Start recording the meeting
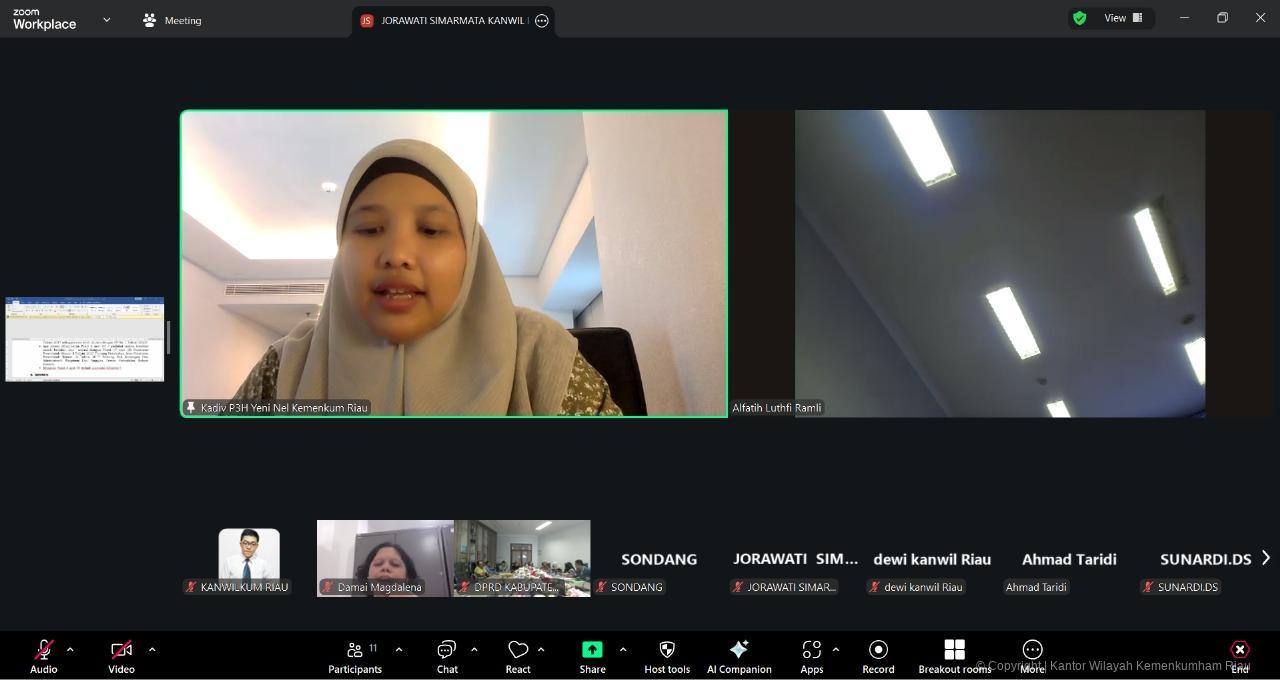This screenshot has height=680, width=1280. coord(878,655)
